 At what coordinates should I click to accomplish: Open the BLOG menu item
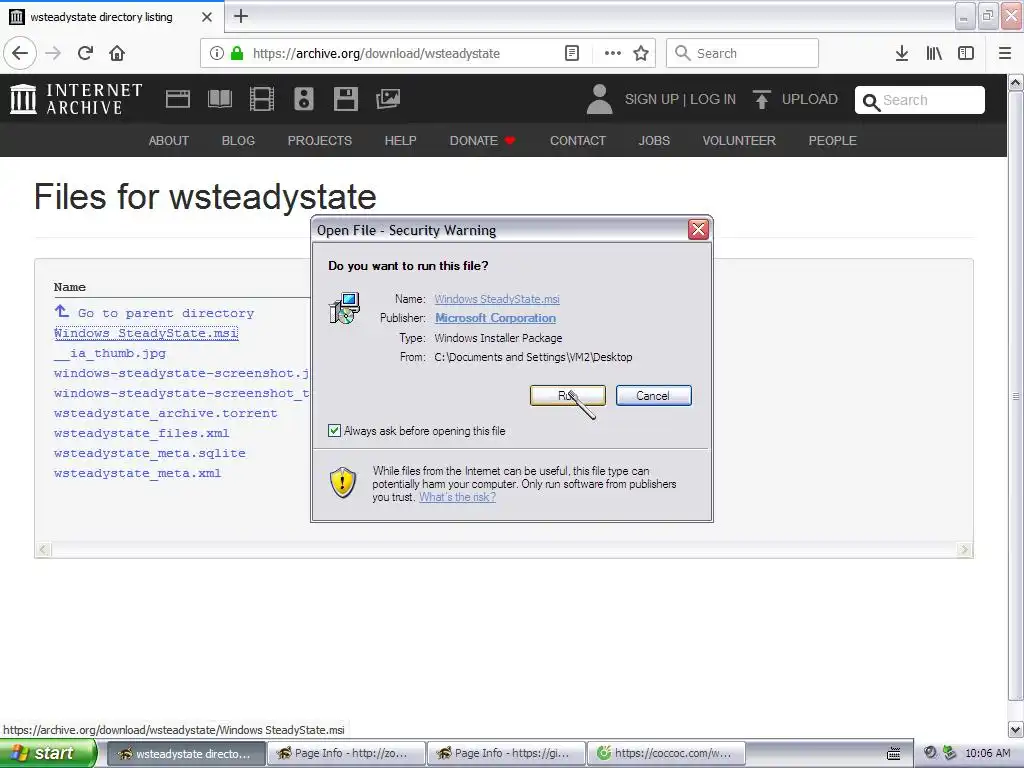(x=238, y=140)
